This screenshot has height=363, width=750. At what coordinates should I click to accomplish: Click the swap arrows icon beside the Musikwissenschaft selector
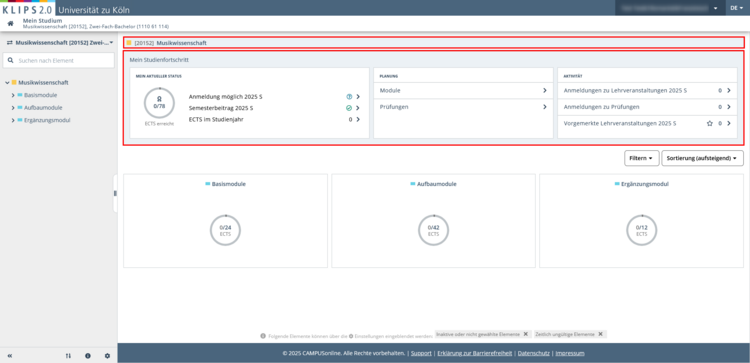point(10,43)
